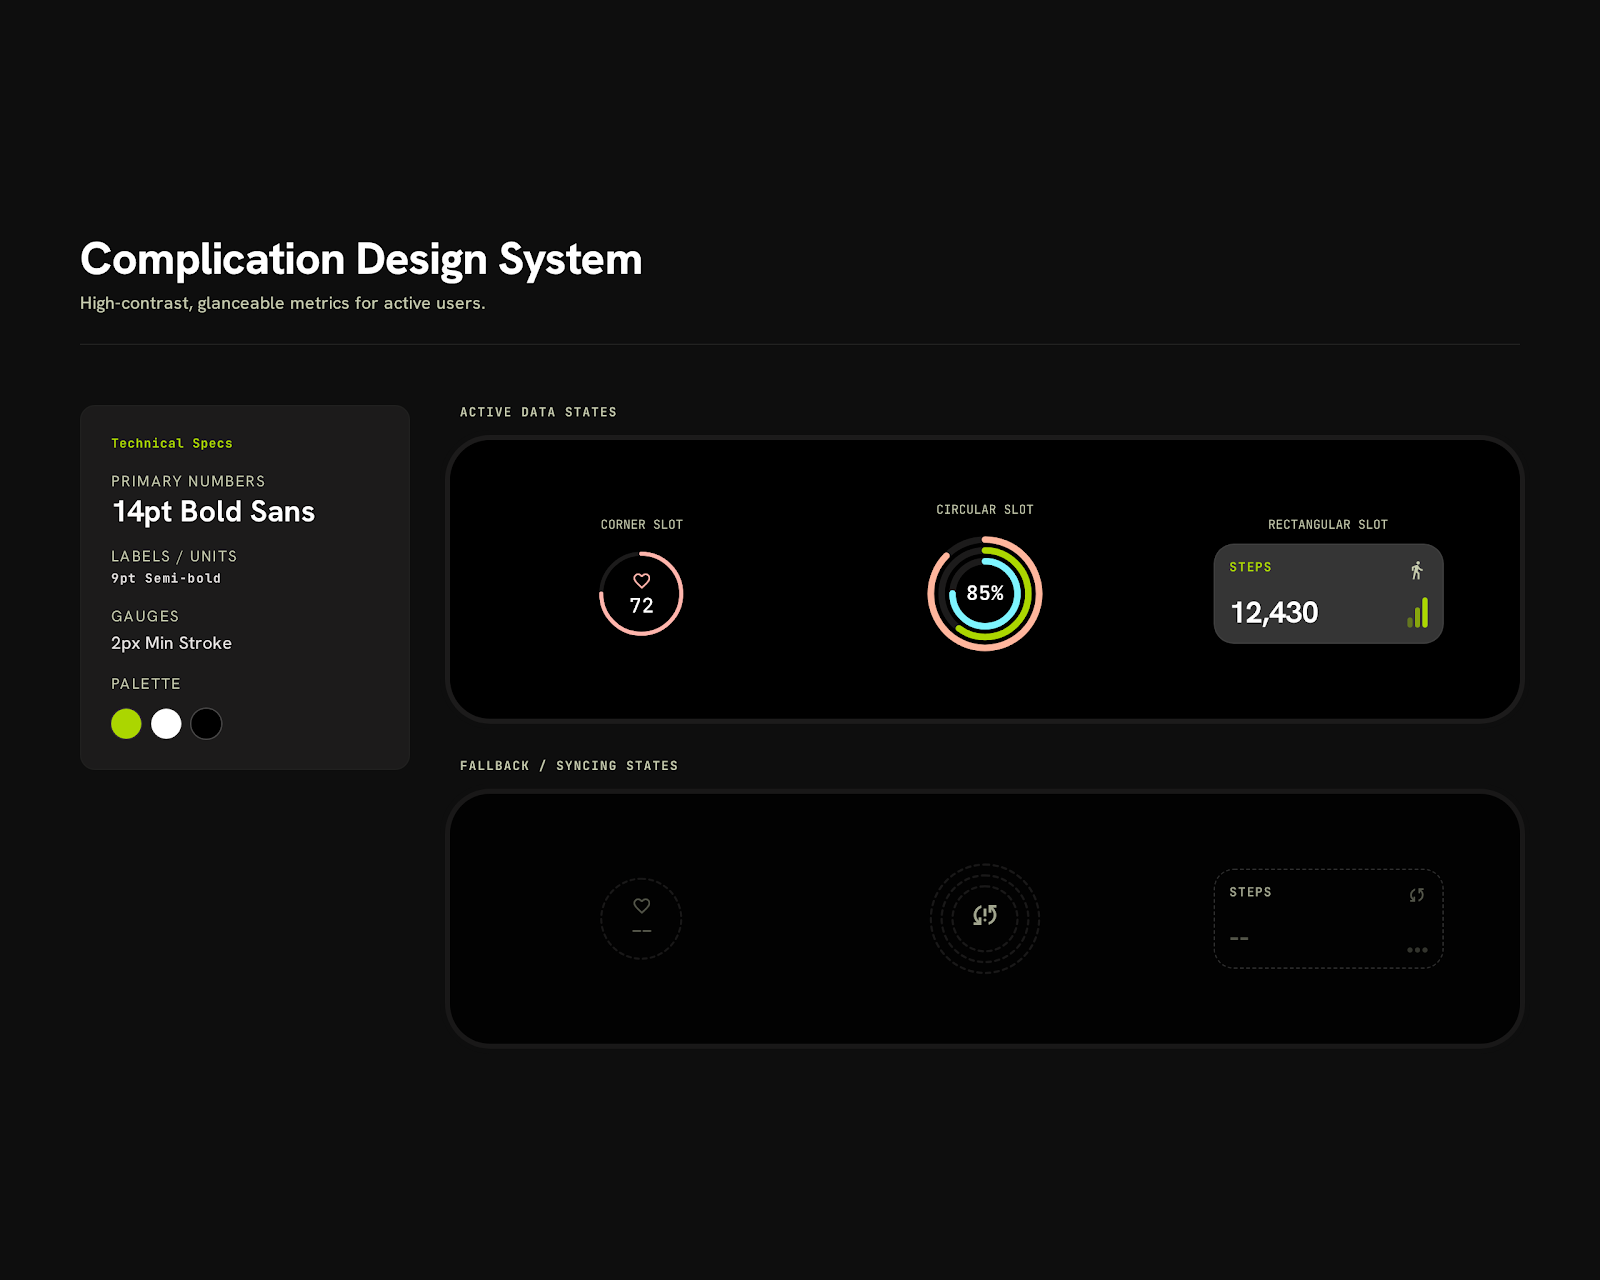This screenshot has width=1600, height=1280.
Task: Select the lime green palette swatch
Action: coord(126,723)
